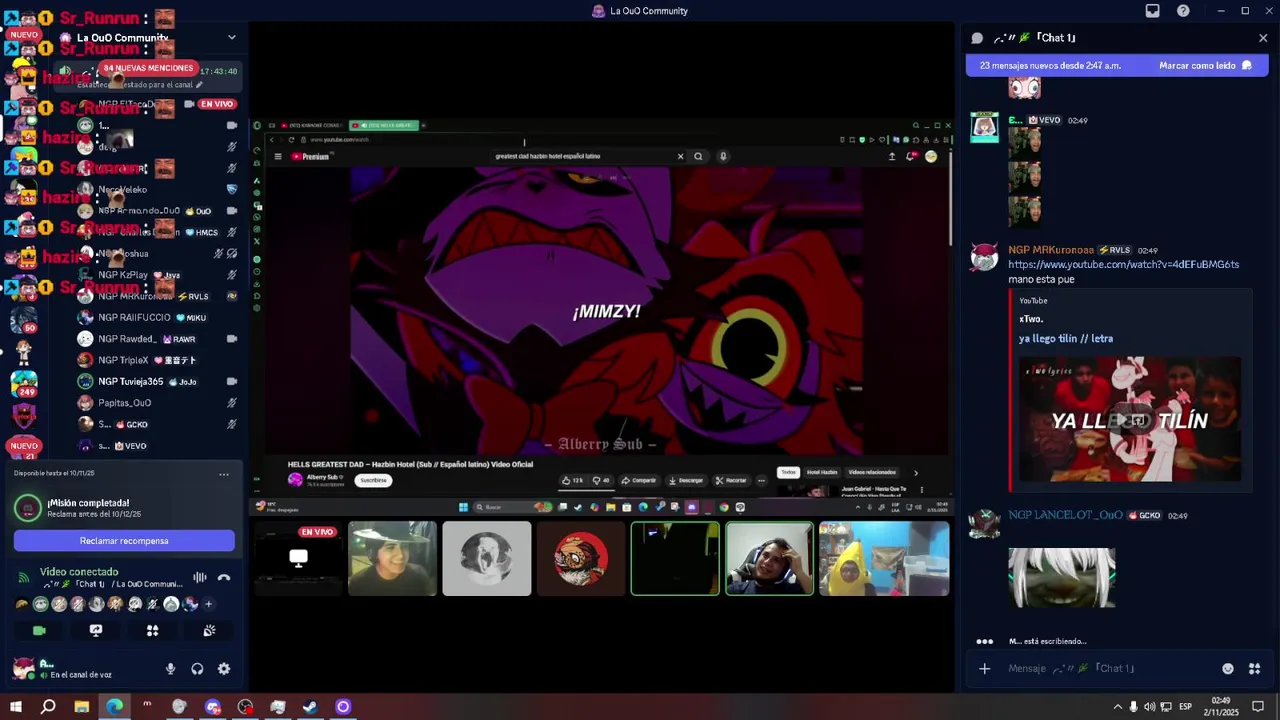Open system tray volume icon
The image size is (1280, 720).
coord(1149,707)
